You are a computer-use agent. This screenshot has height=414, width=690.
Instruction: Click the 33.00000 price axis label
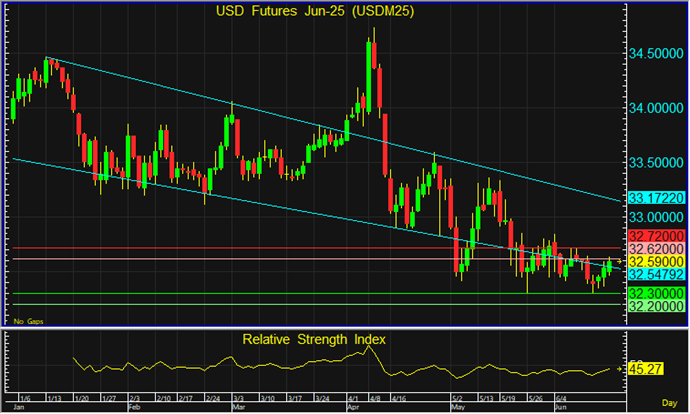point(656,217)
